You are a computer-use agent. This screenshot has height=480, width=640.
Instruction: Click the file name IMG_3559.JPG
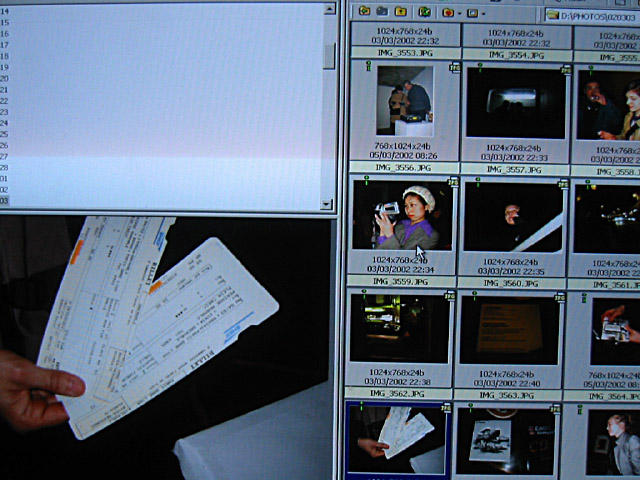400,282
